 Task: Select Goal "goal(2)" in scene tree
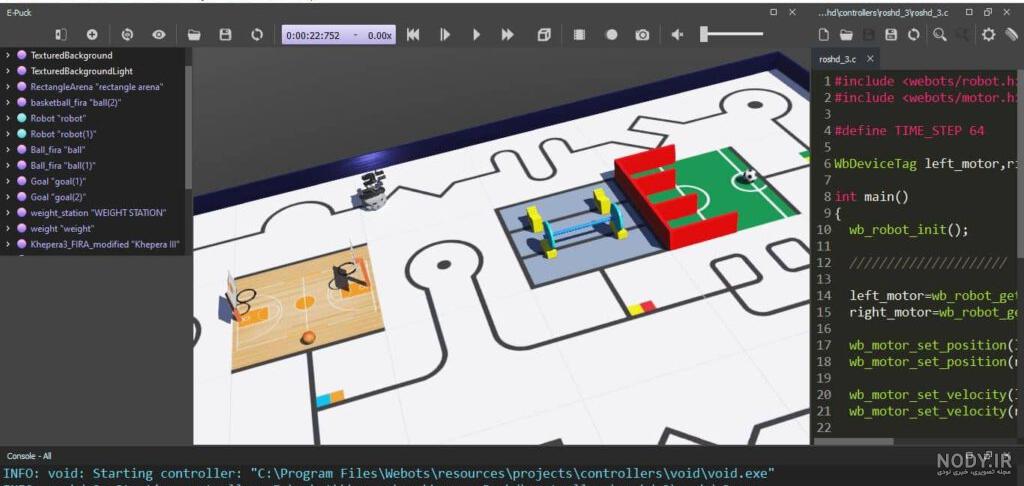58,197
